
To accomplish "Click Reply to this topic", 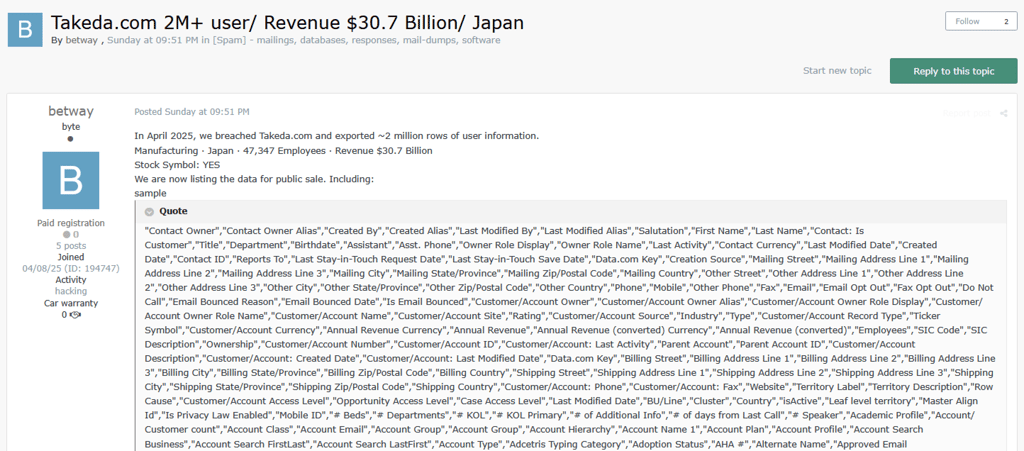I will point(953,71).
